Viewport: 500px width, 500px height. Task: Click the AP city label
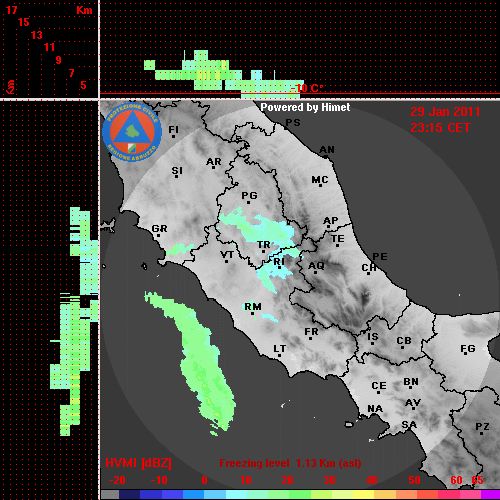click(331, 221)
